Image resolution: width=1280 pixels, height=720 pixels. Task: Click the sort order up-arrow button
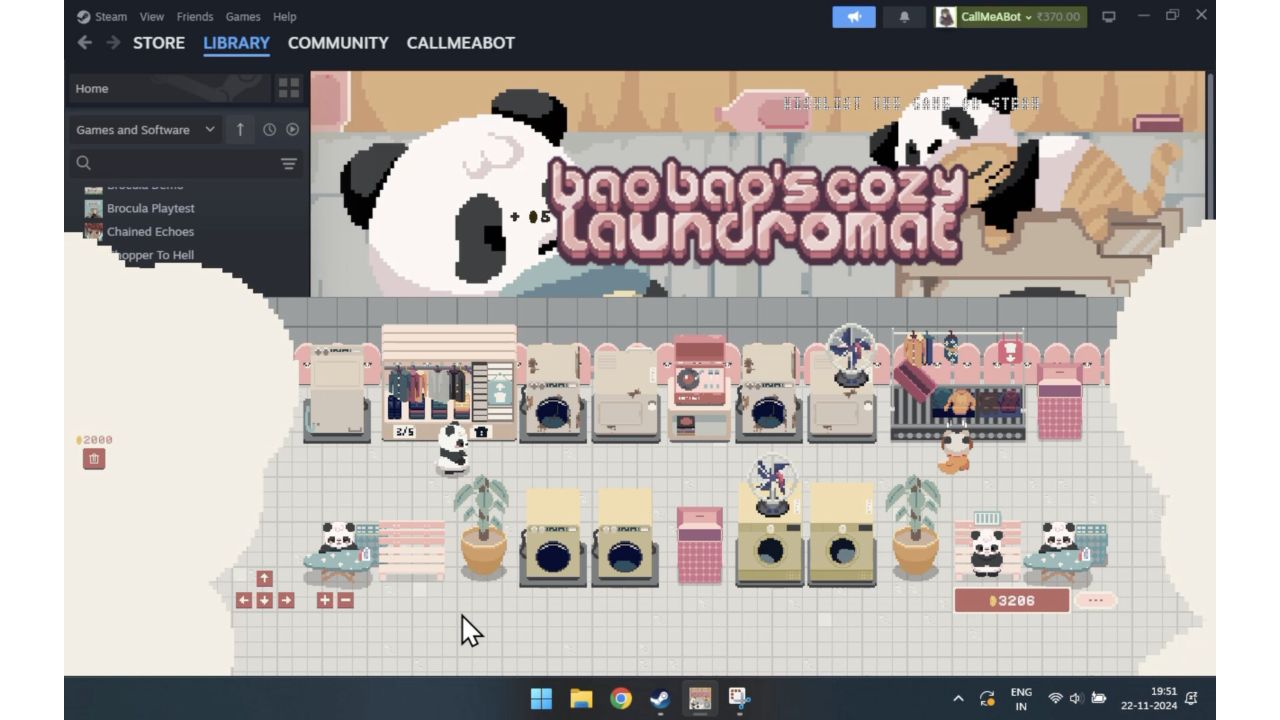coord(240,130)
